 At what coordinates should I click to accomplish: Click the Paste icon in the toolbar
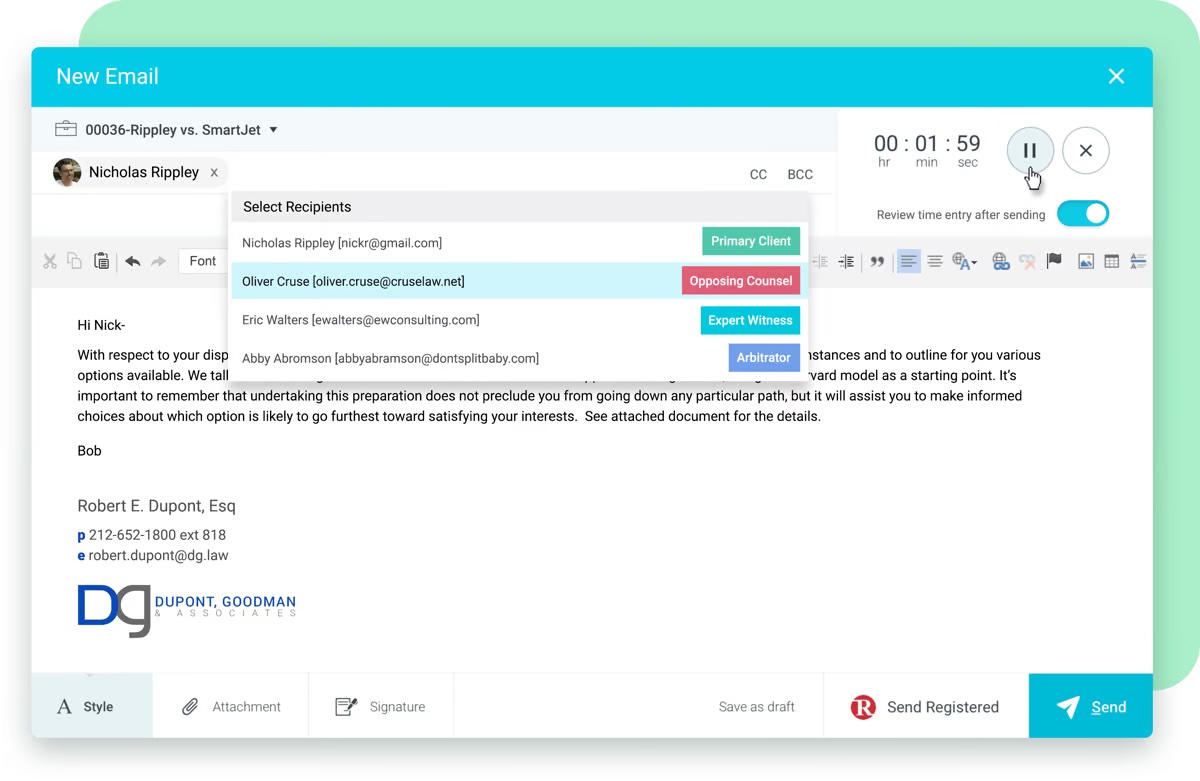point(101,261)
